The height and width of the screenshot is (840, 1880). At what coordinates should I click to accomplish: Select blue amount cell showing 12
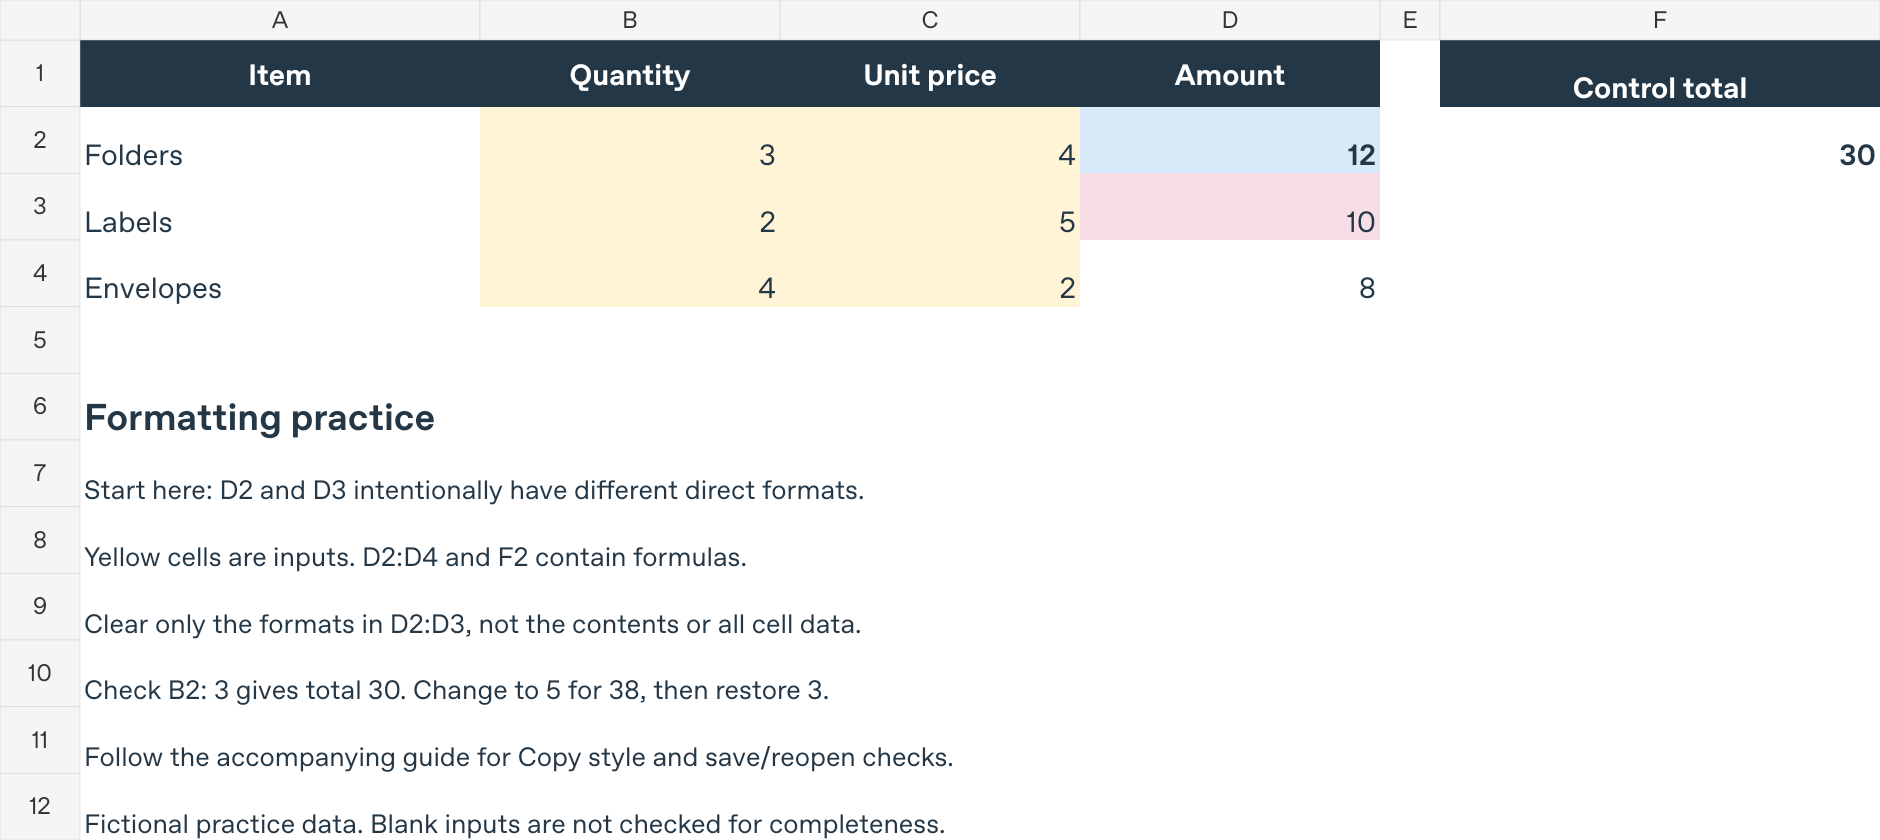pos(1230,141)
